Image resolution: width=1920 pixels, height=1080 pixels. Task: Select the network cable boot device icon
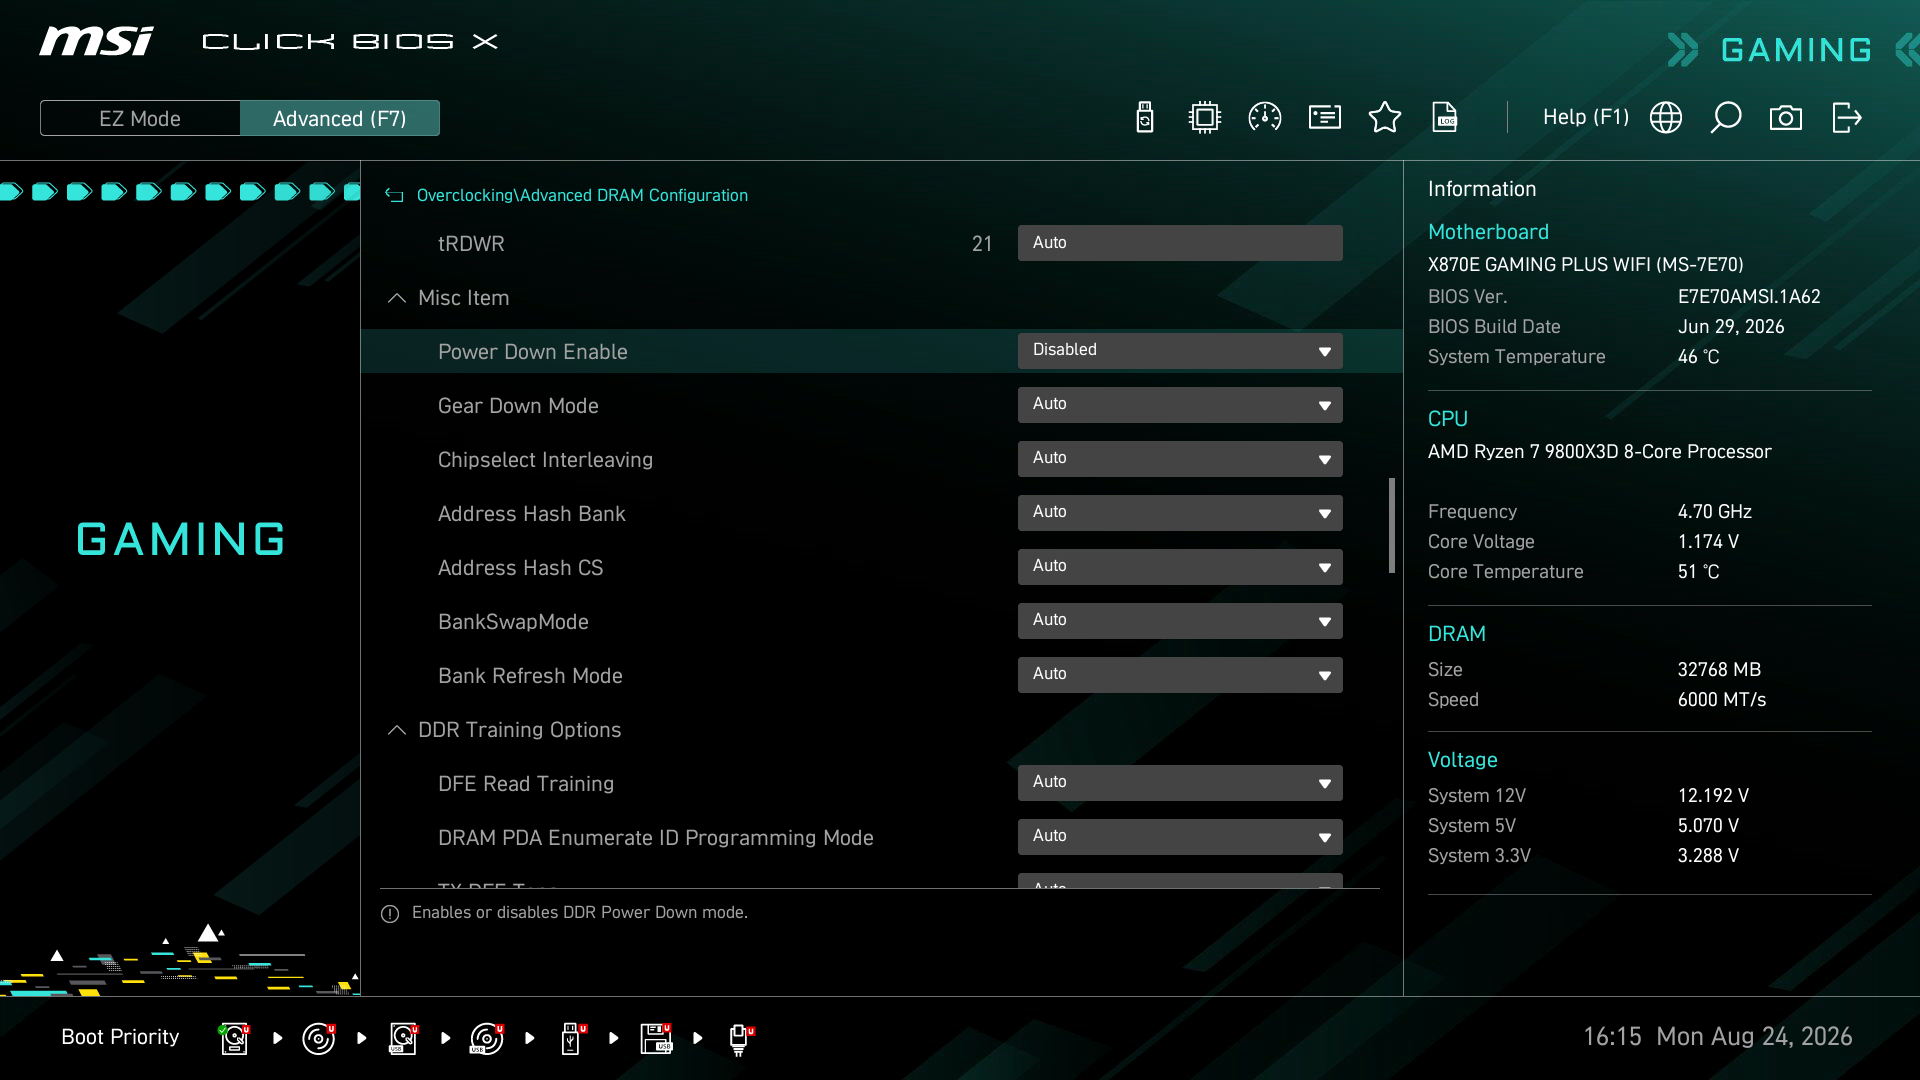740,1039
